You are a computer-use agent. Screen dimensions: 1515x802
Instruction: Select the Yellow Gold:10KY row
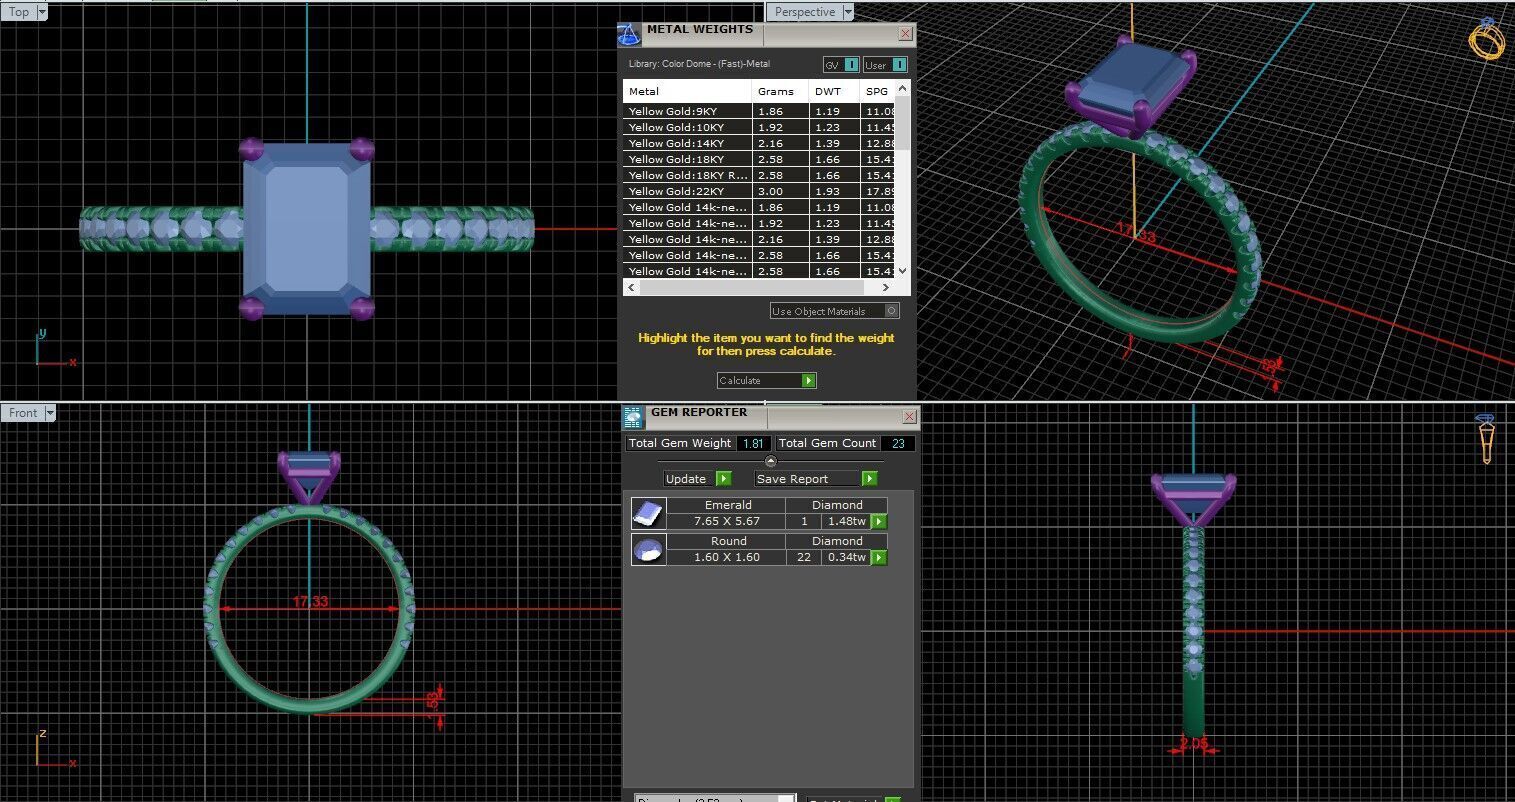[759, 127]
